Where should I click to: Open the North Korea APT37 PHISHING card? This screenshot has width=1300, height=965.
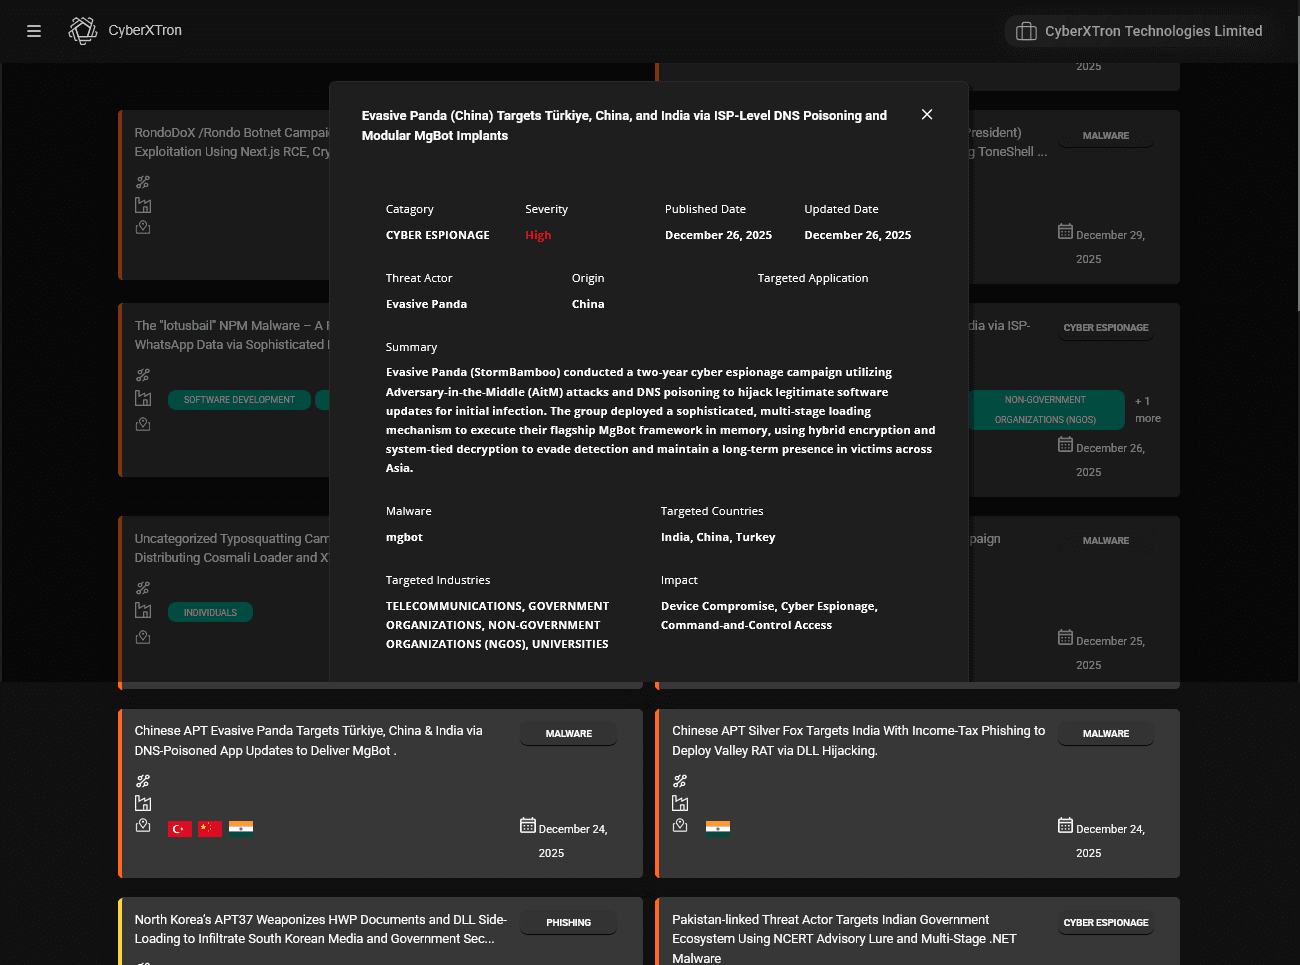(320, 929)
